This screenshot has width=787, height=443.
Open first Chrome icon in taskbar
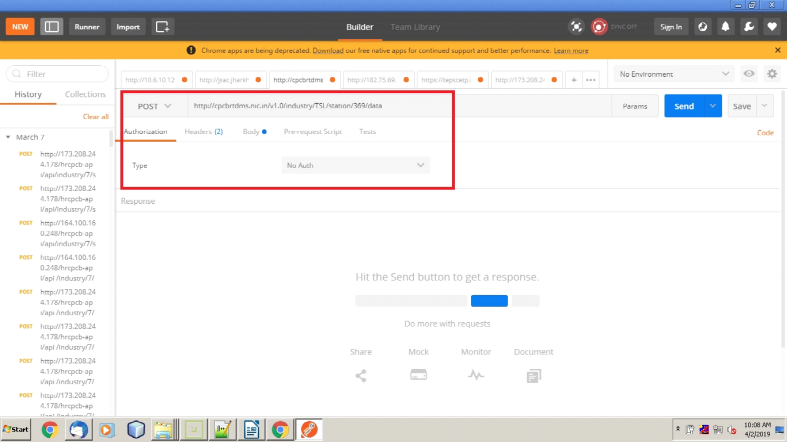click(50, 430)
